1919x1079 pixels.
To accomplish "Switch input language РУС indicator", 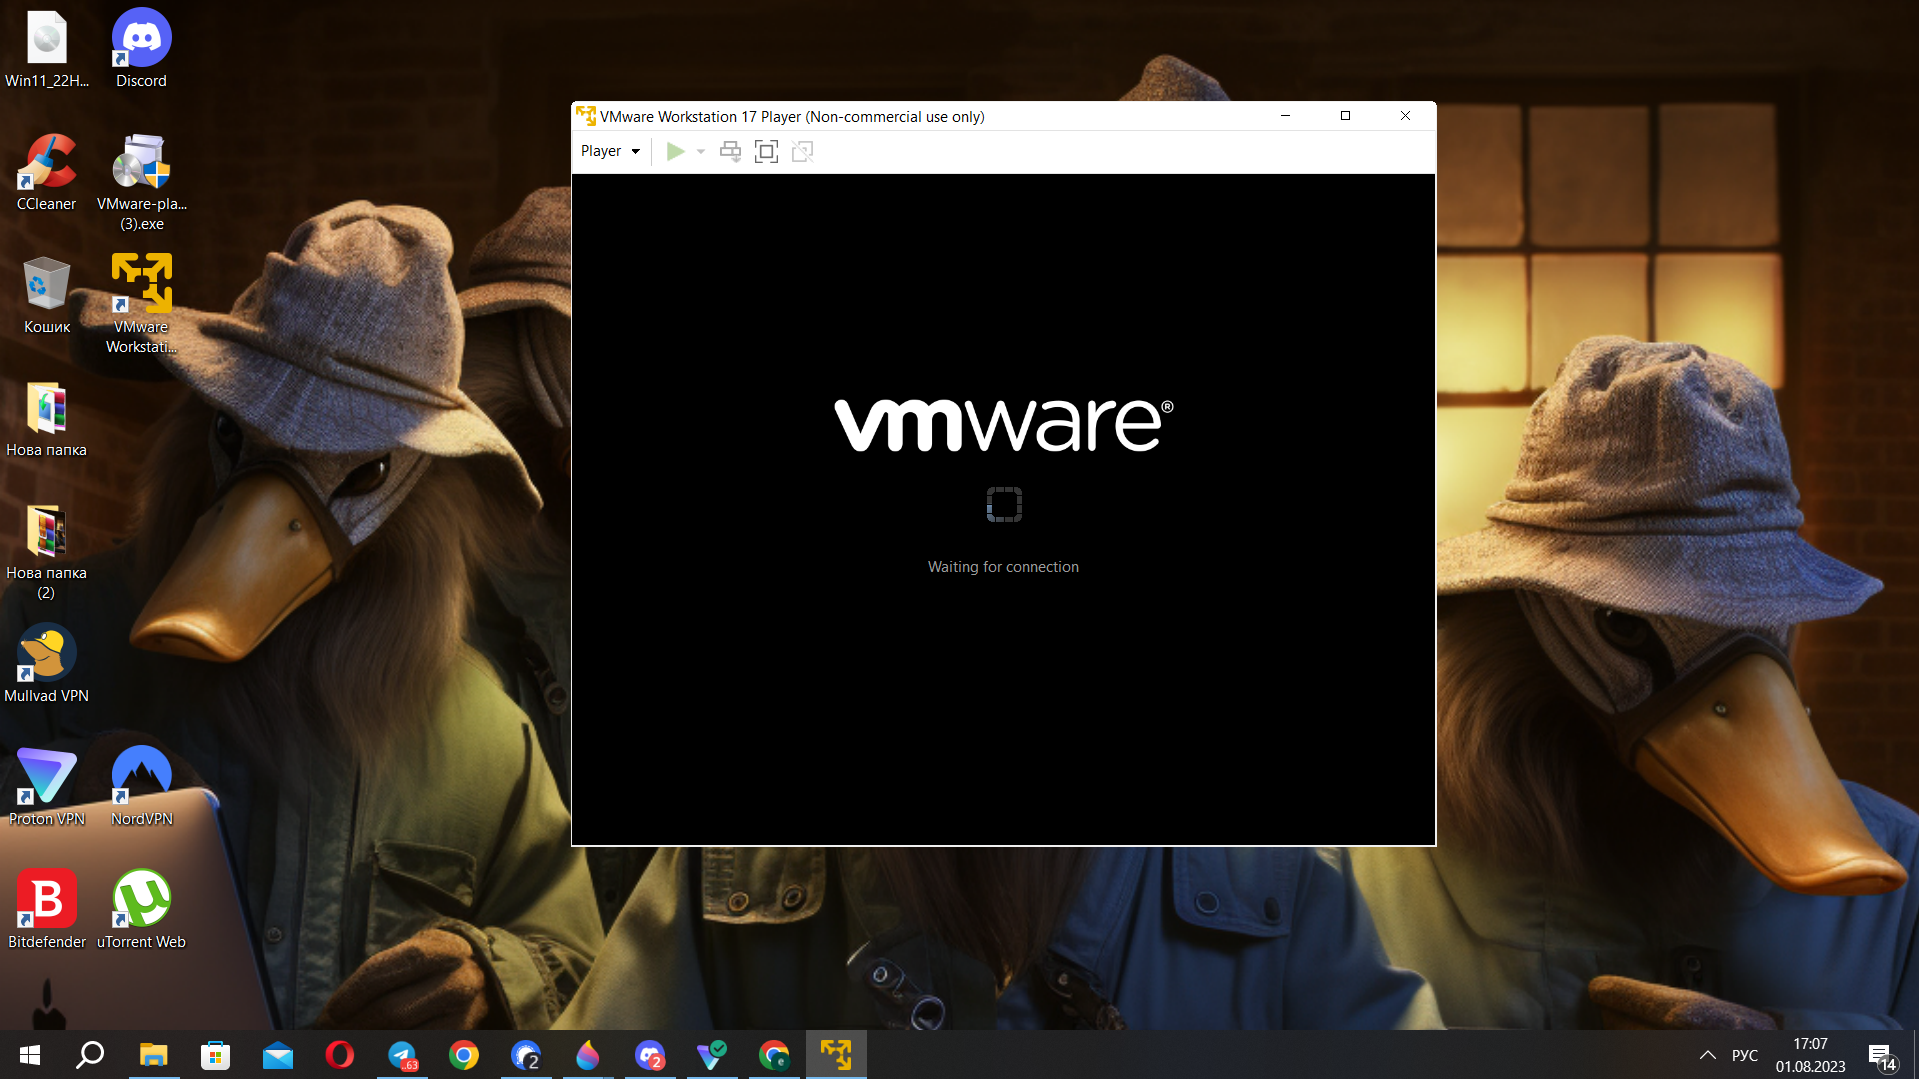I will pos(1745,1055).
